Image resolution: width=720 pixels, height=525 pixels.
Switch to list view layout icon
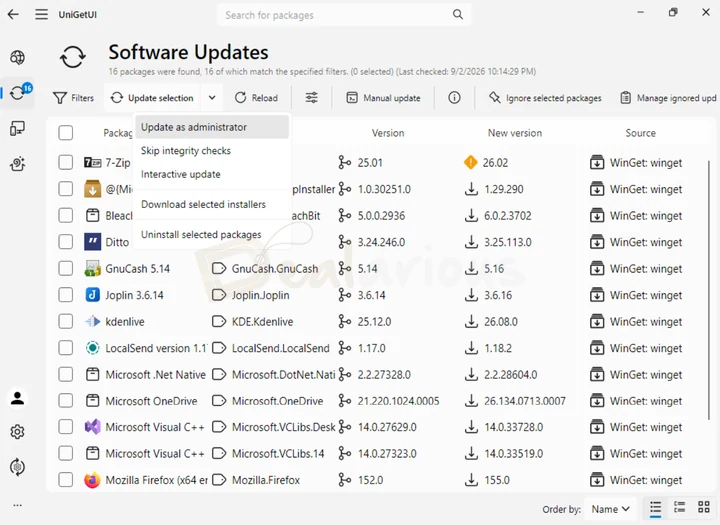pyautogui.click(x=655, y=508)
